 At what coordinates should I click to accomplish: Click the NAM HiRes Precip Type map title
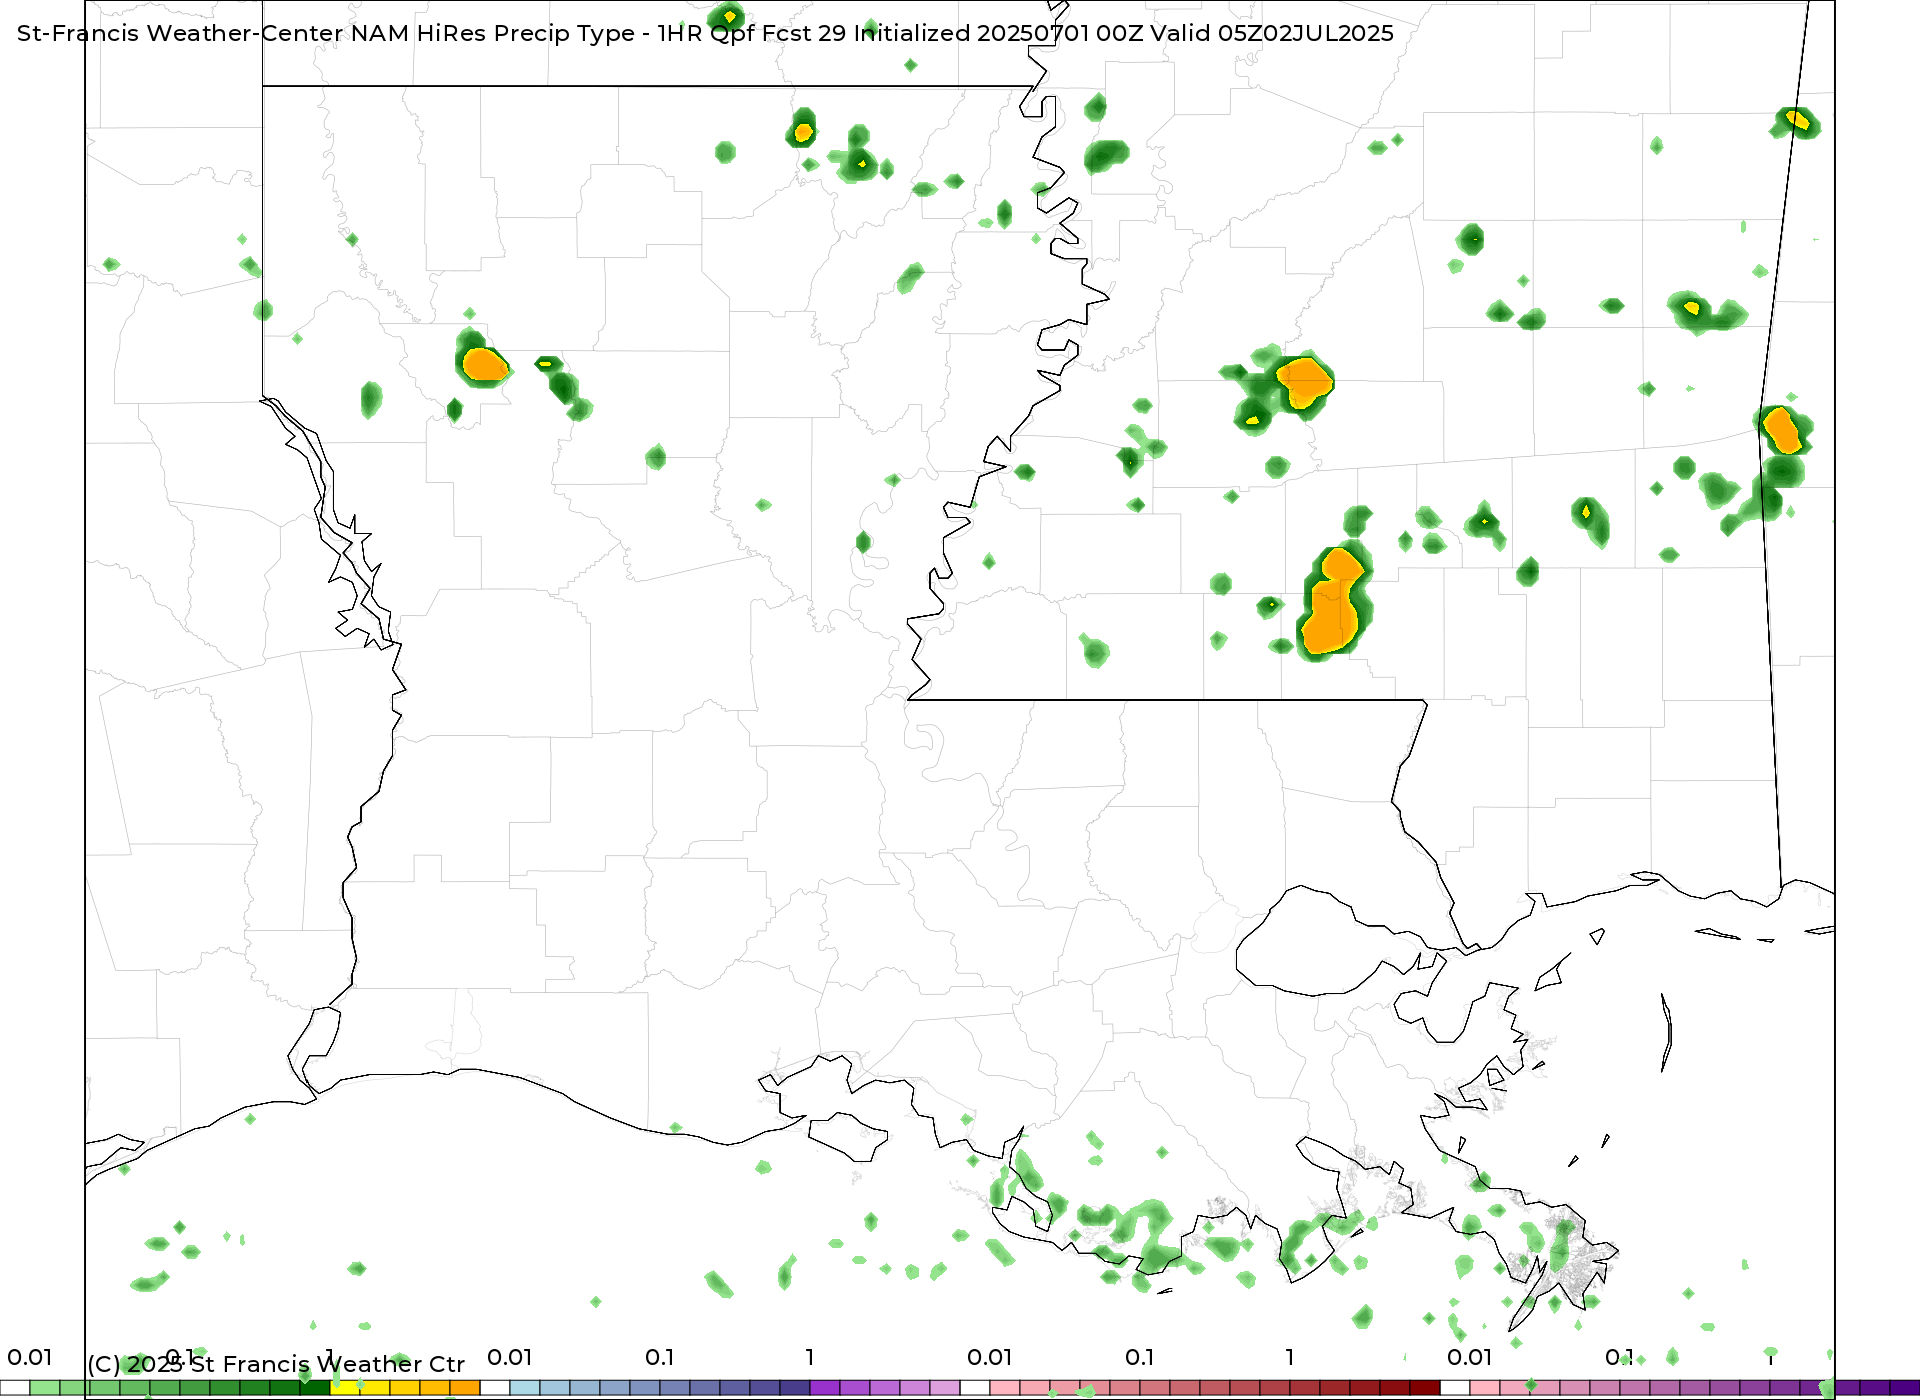coord(705,33)
